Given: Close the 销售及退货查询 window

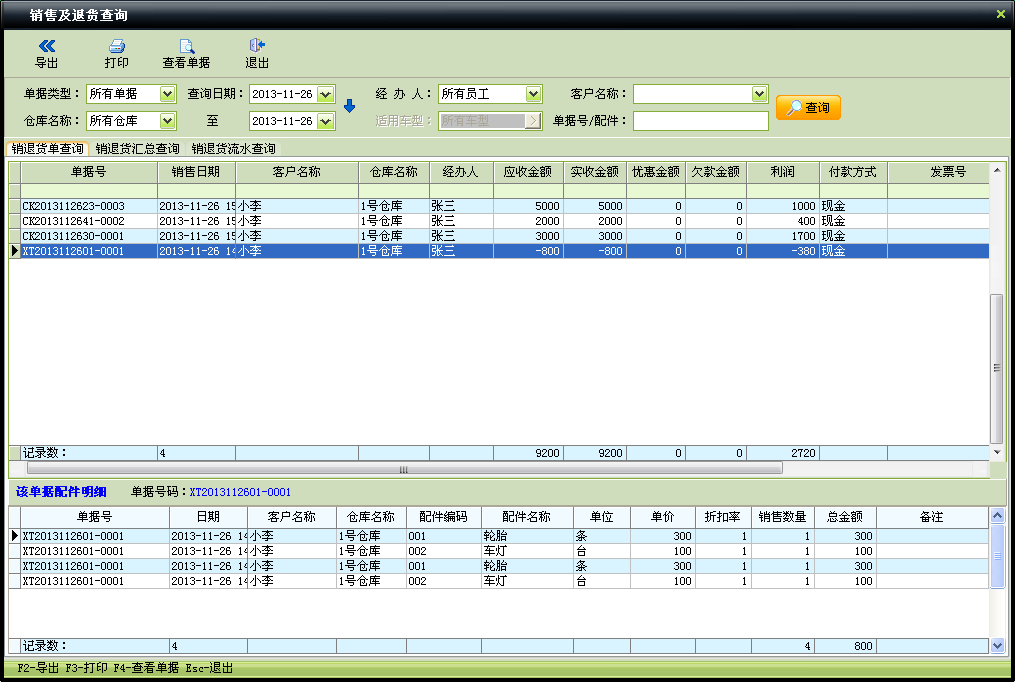Looking at the screenshot, I should tap(1000, 14).
